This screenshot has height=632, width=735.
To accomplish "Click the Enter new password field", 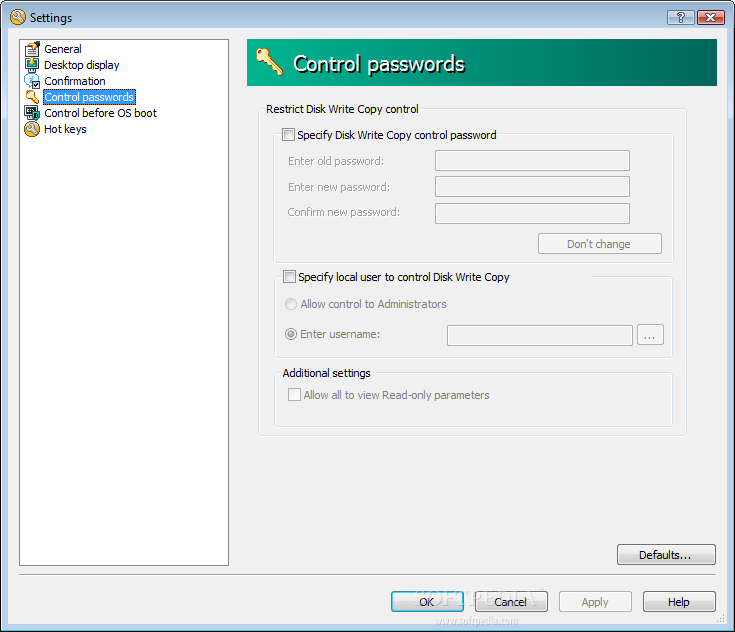I will click(x=532, y=186).
